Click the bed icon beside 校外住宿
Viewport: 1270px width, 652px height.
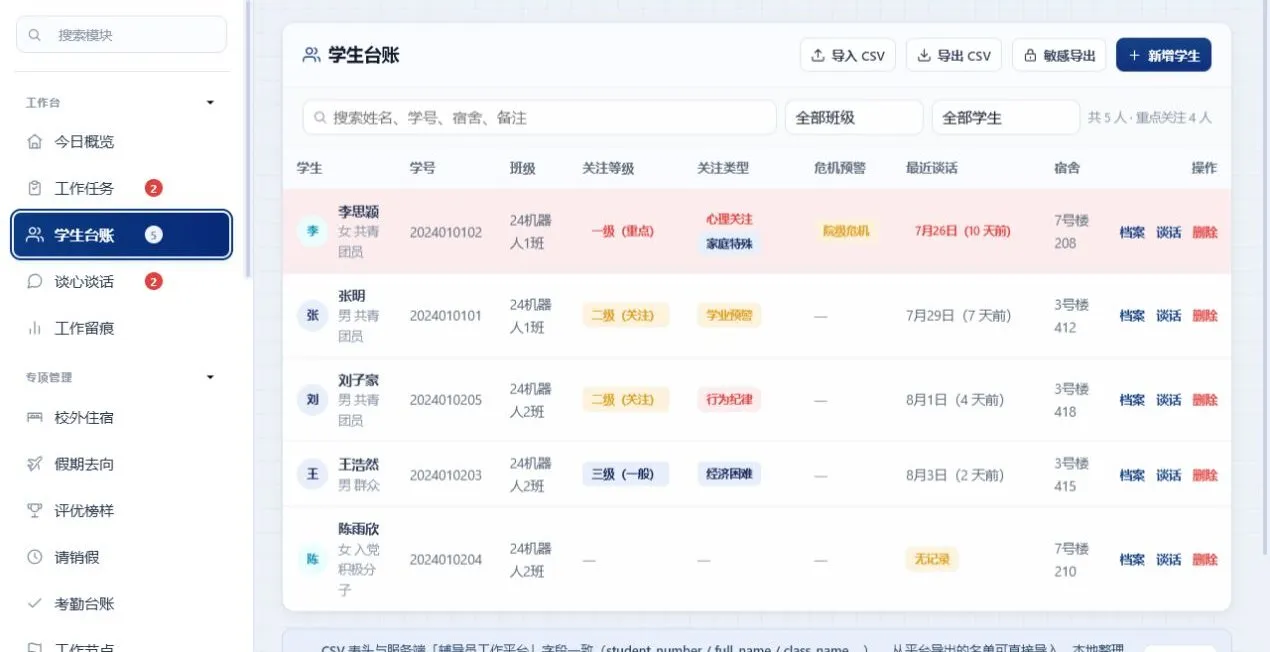(x=35, y=417)
